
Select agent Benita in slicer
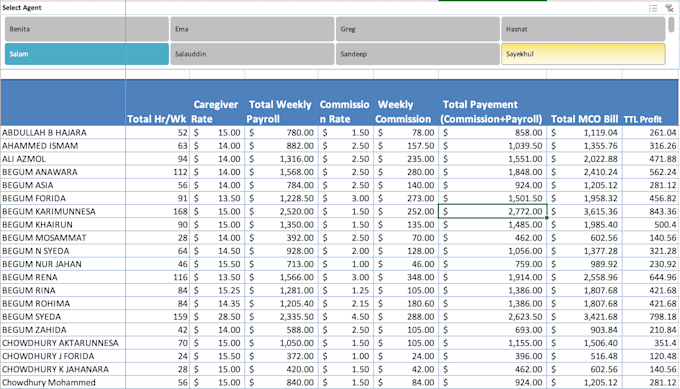pos(87,29)
